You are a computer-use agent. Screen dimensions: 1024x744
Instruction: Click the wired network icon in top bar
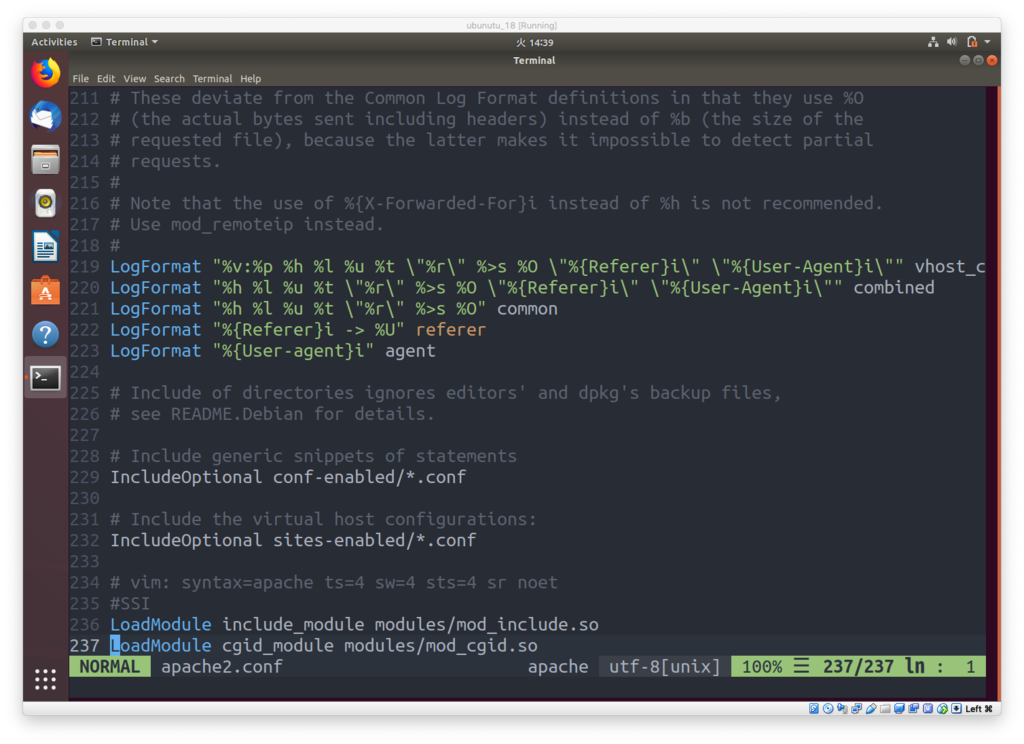933,42
